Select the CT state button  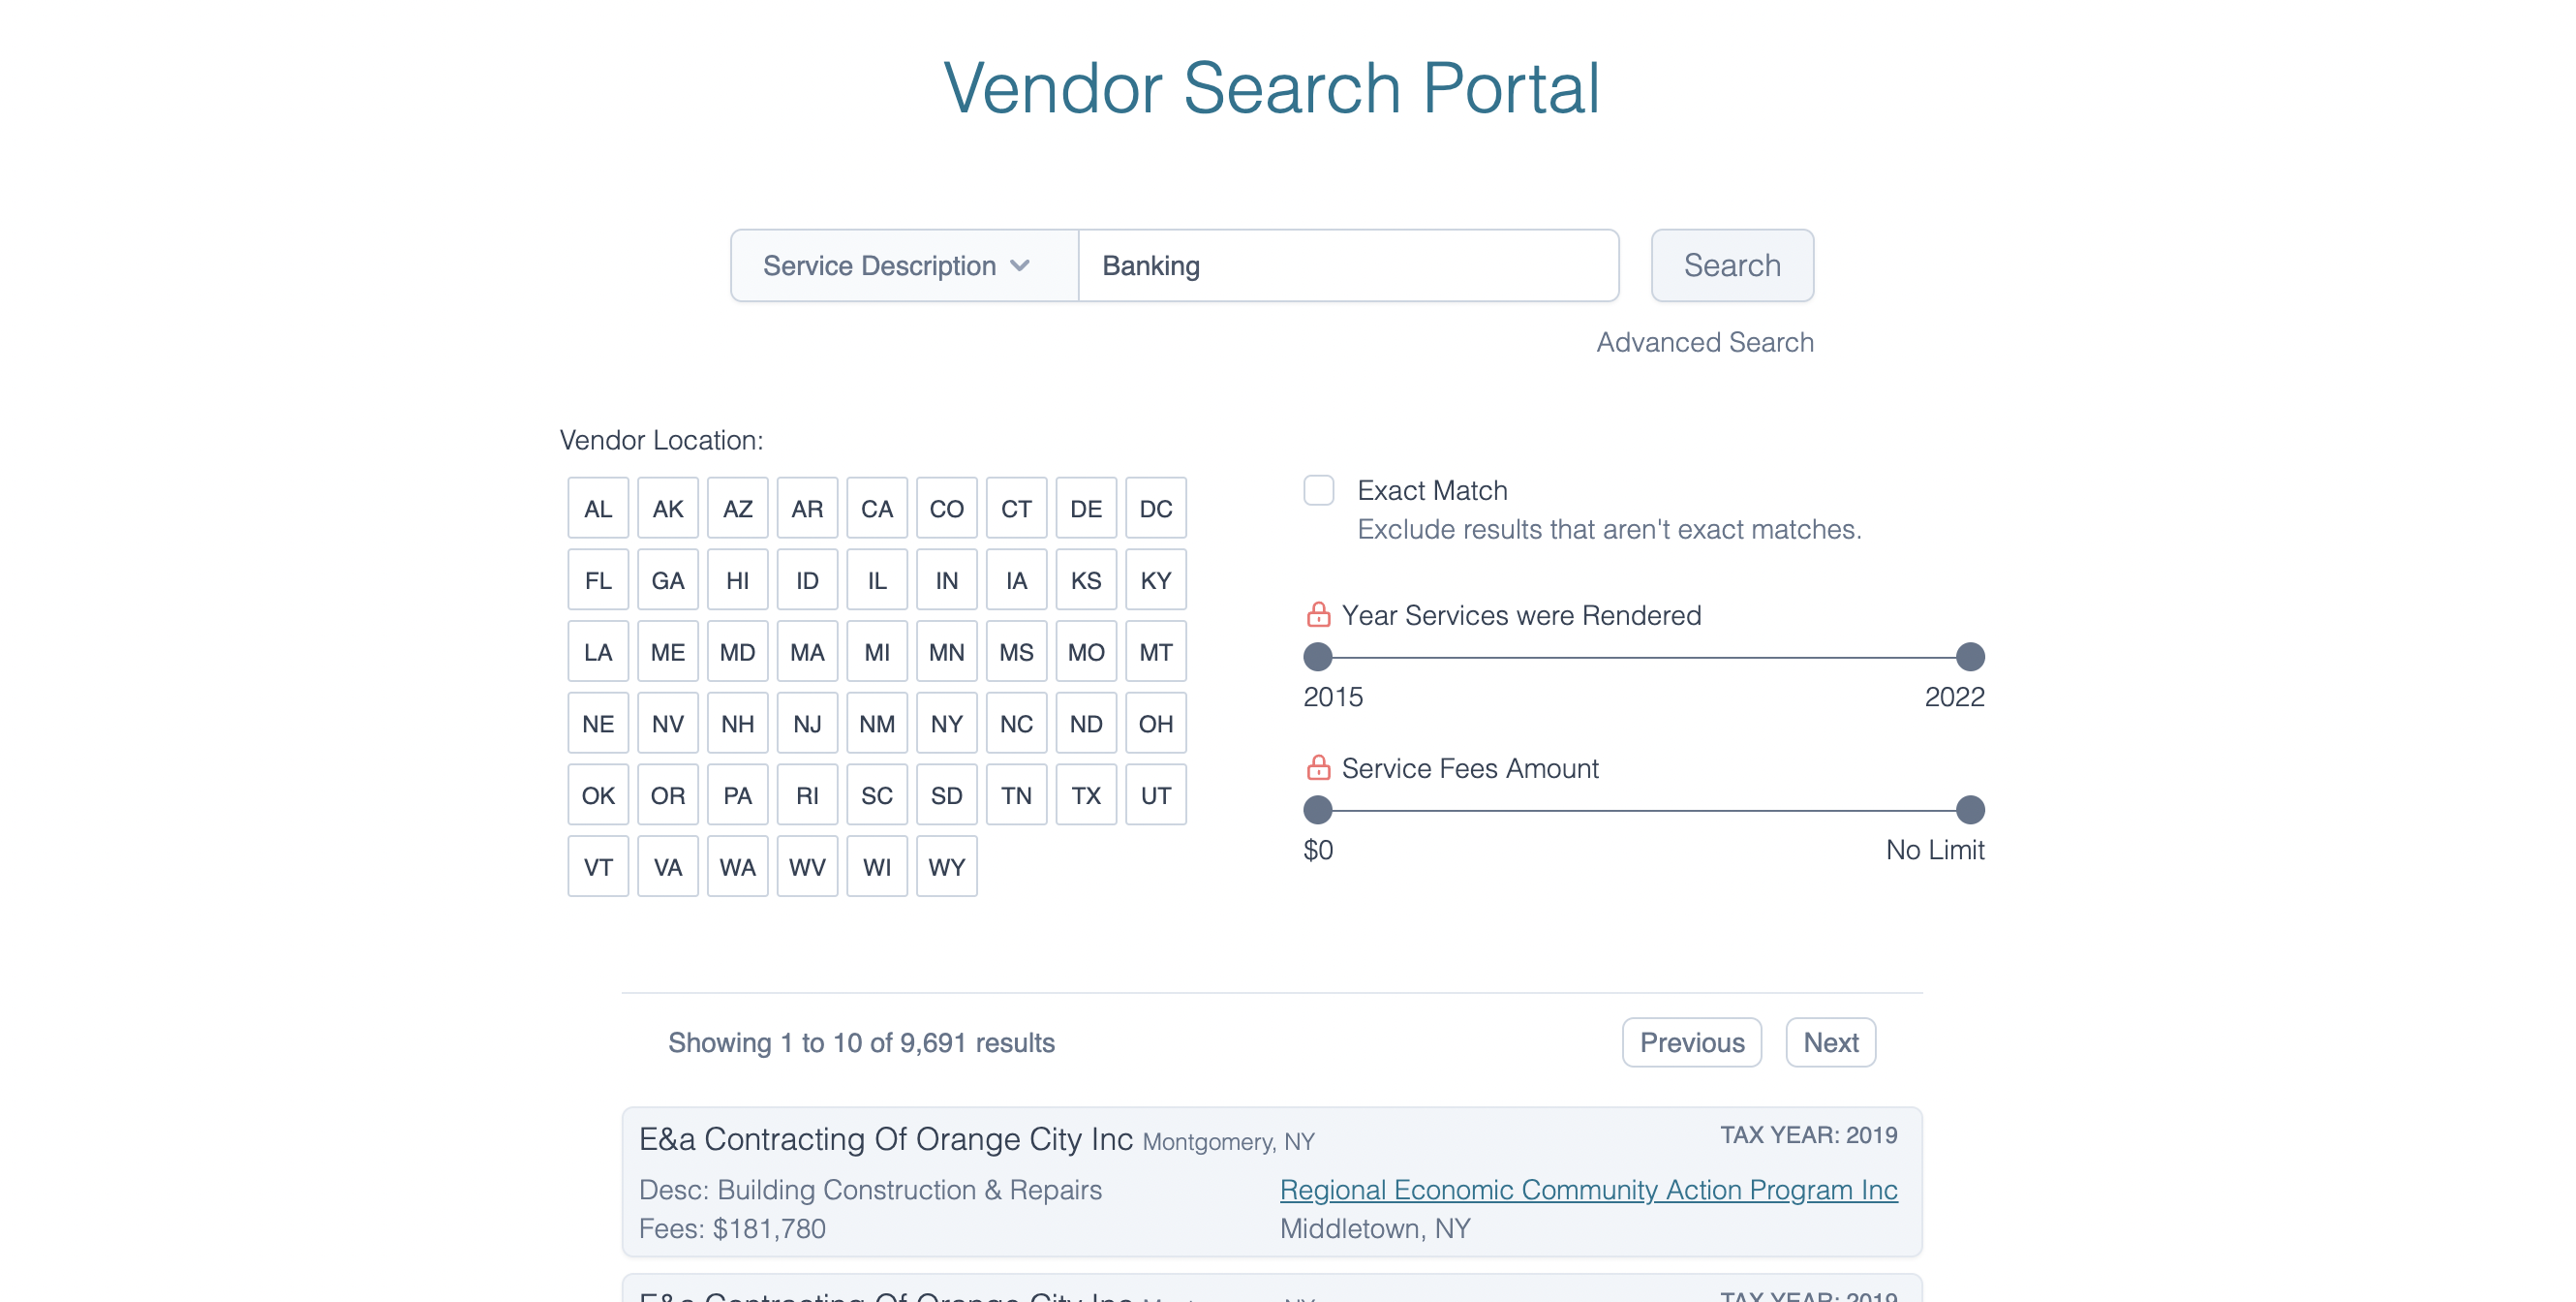click(1016, 508)
